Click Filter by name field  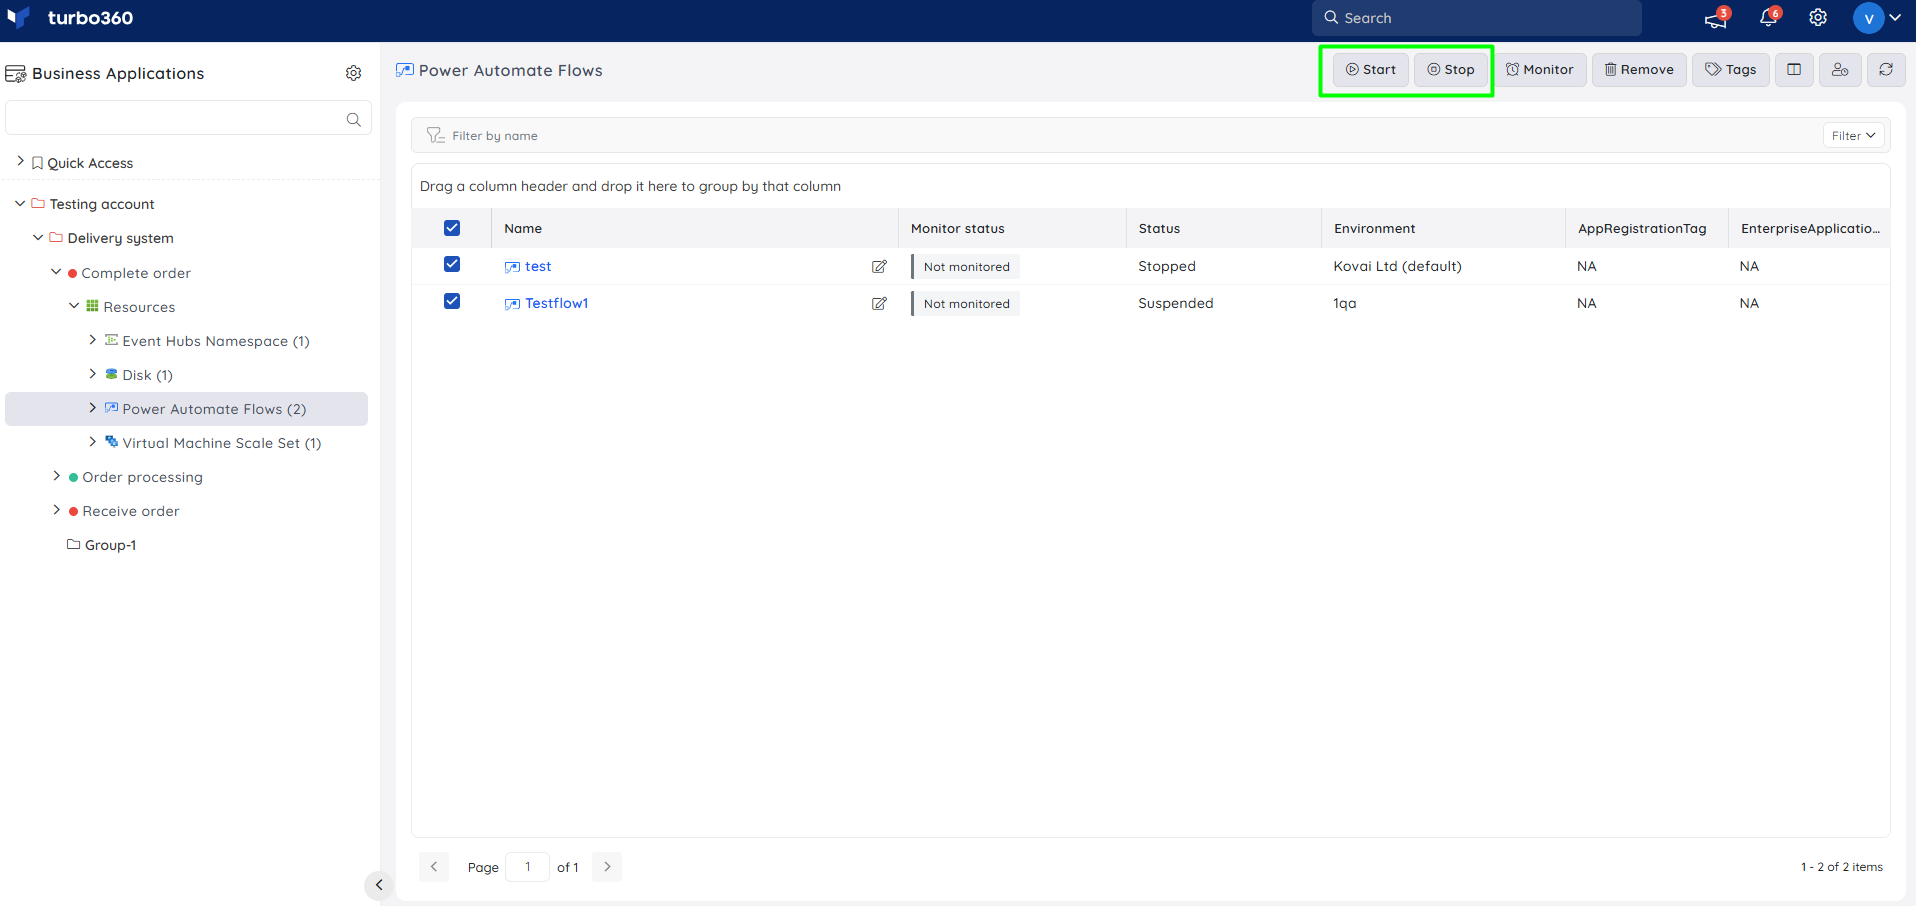[1116, 135]
